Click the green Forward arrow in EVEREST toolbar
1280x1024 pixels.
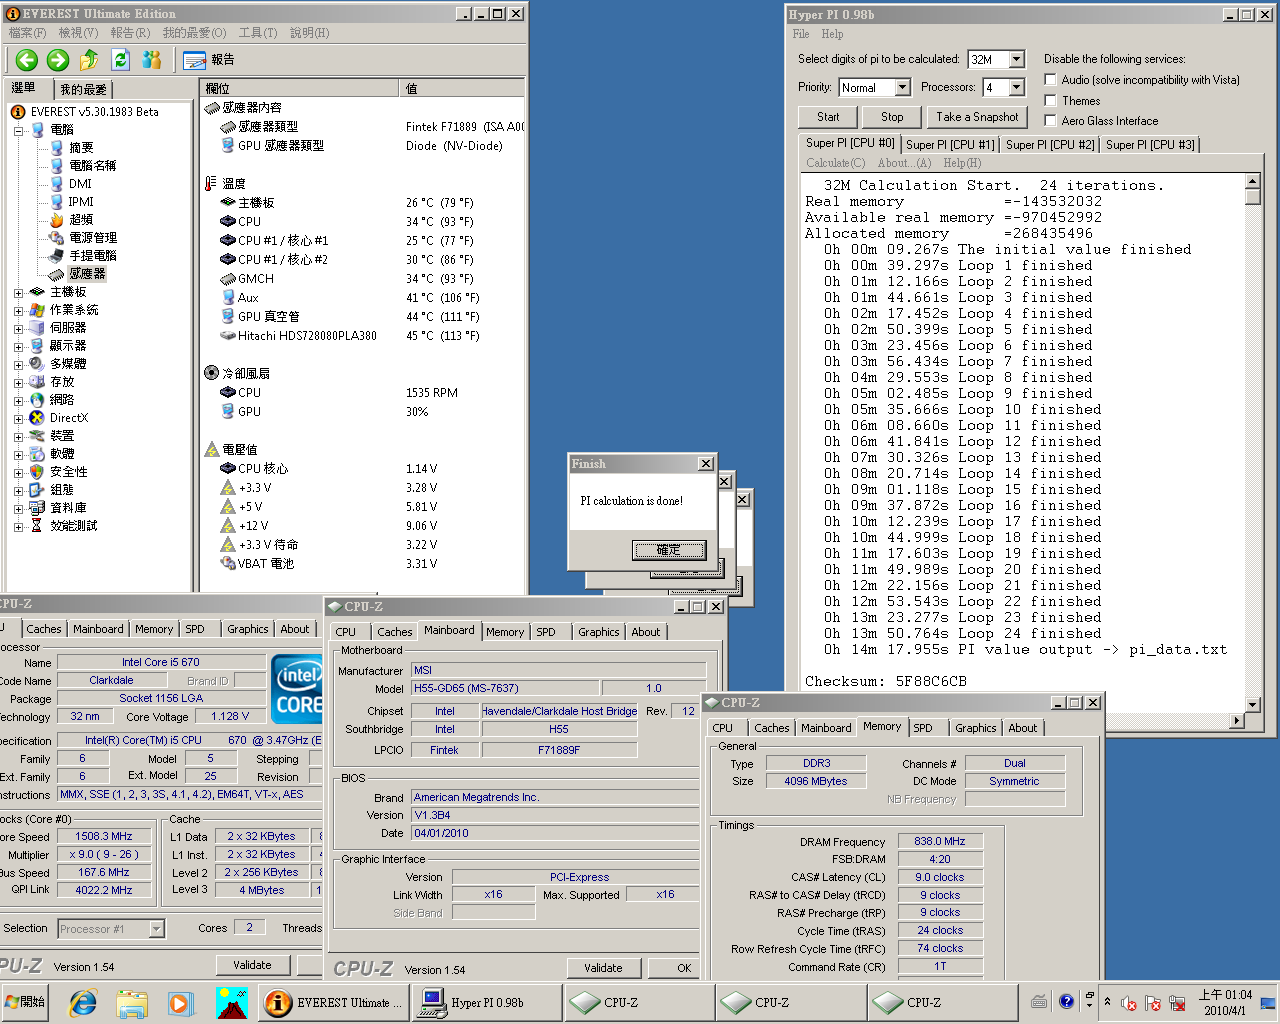tap(58, 60)
